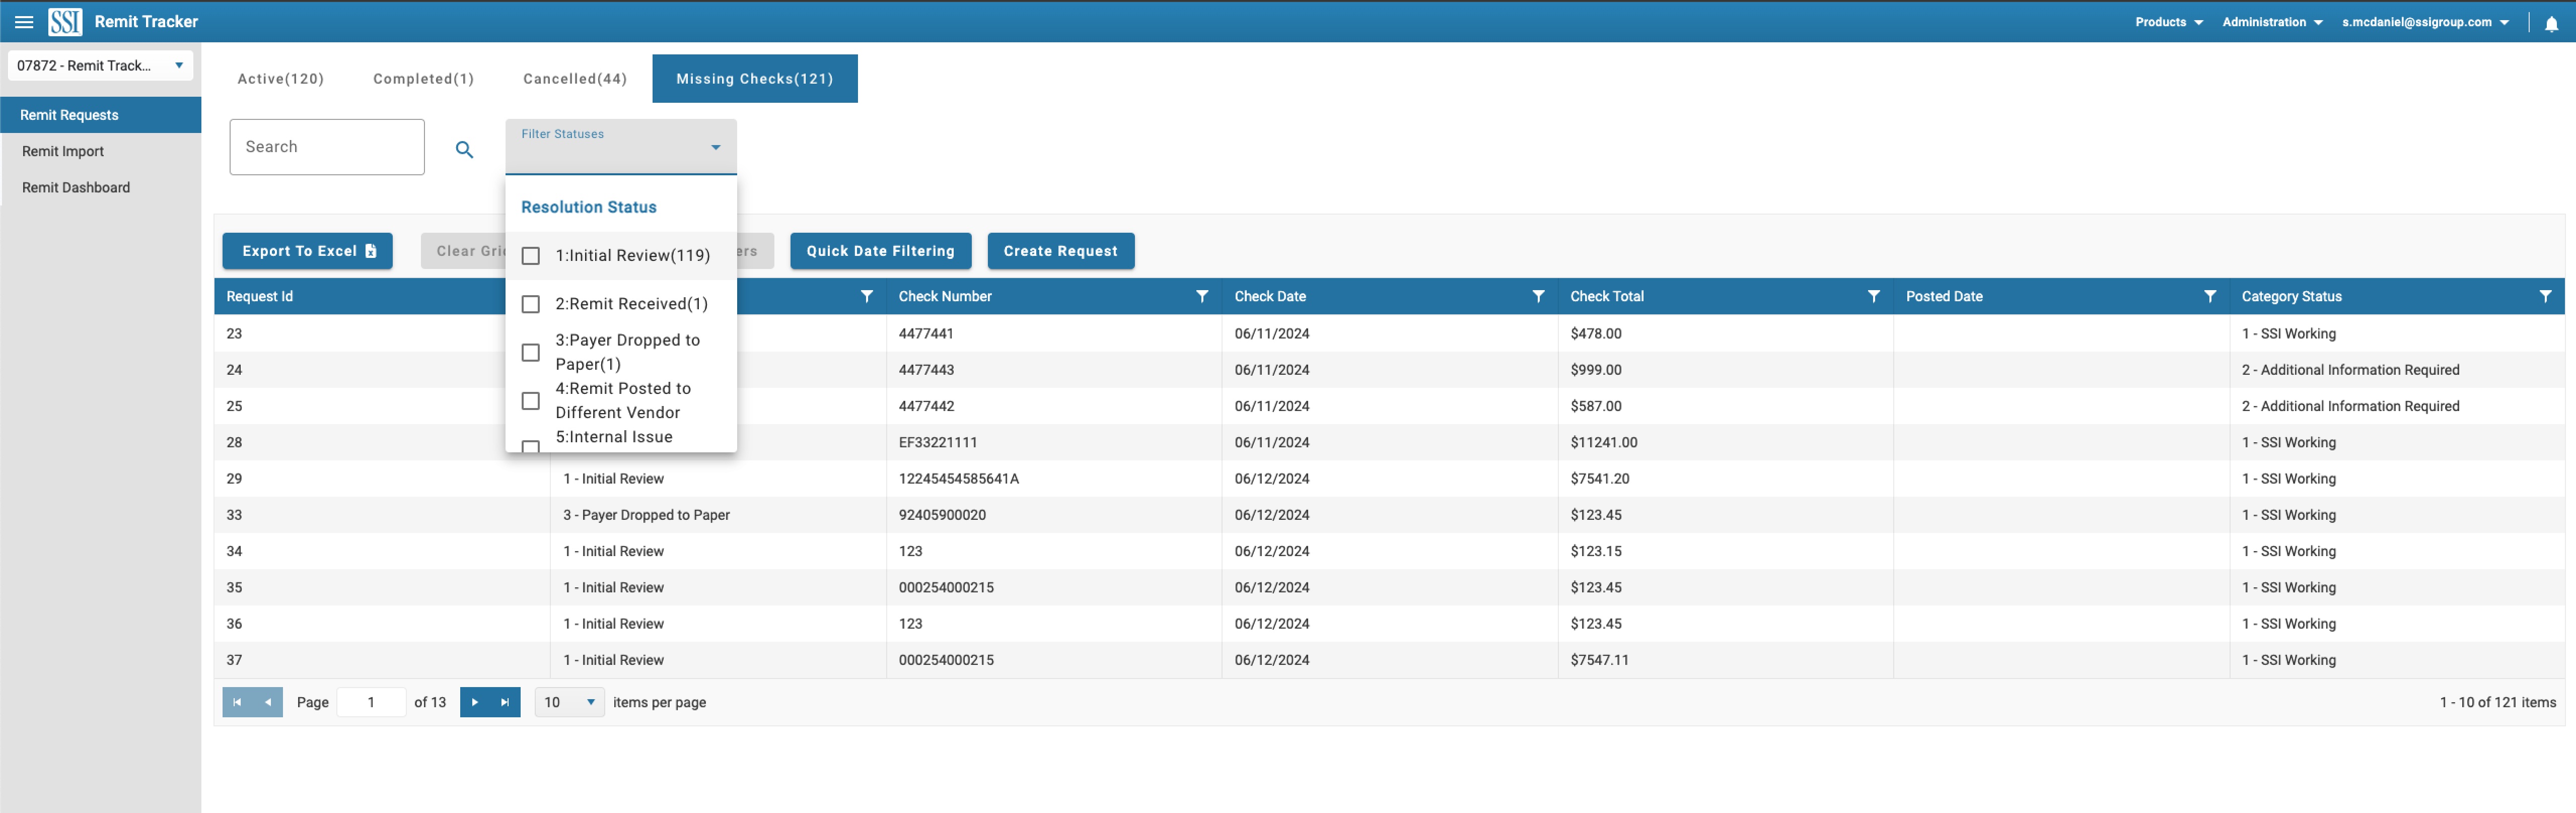Sort by Check Total header

click(x=1607, y=296)
